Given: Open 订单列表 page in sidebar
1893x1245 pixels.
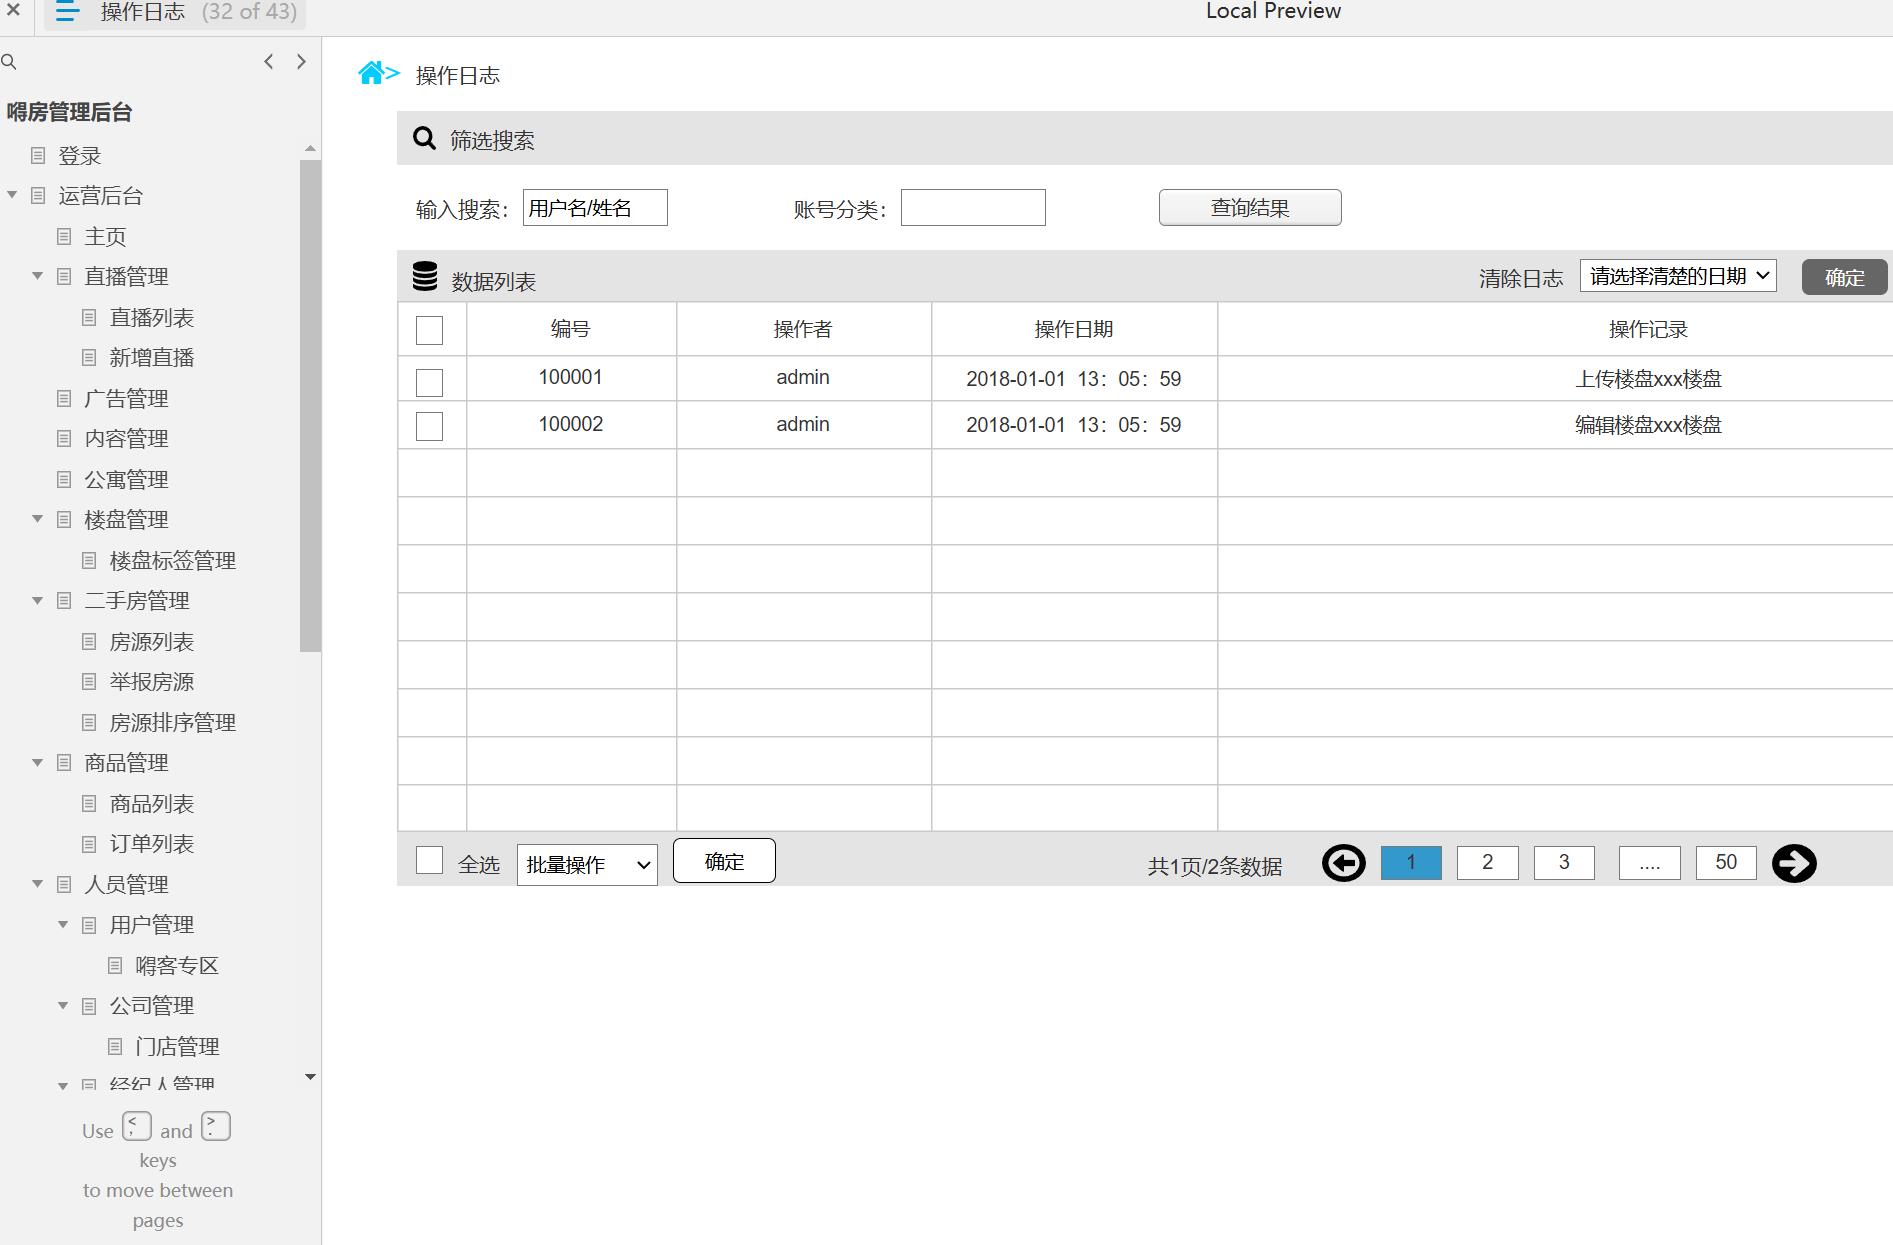Looking at the screenshot, I should click(x=152, y=844).
